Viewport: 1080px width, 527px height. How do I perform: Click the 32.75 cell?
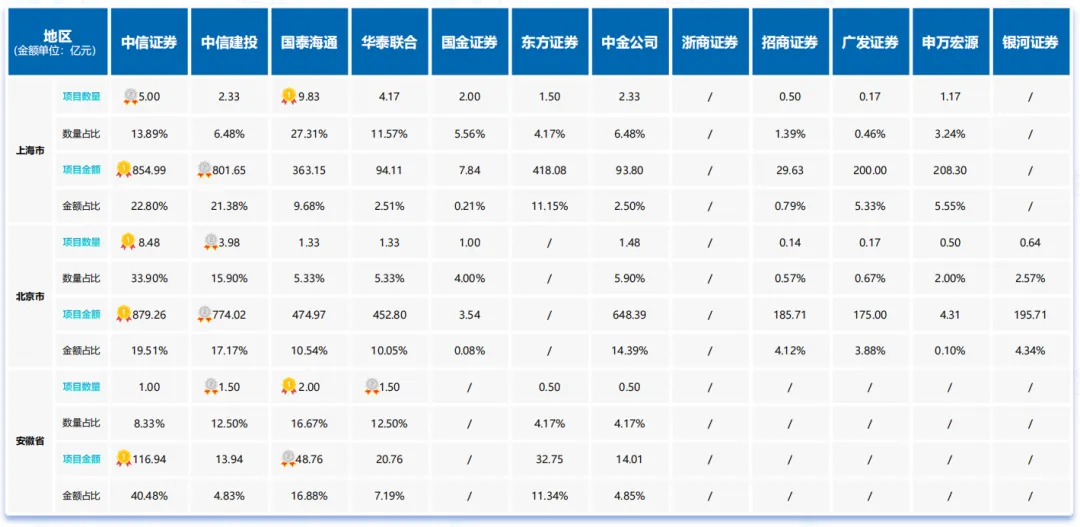click(550, 459)
